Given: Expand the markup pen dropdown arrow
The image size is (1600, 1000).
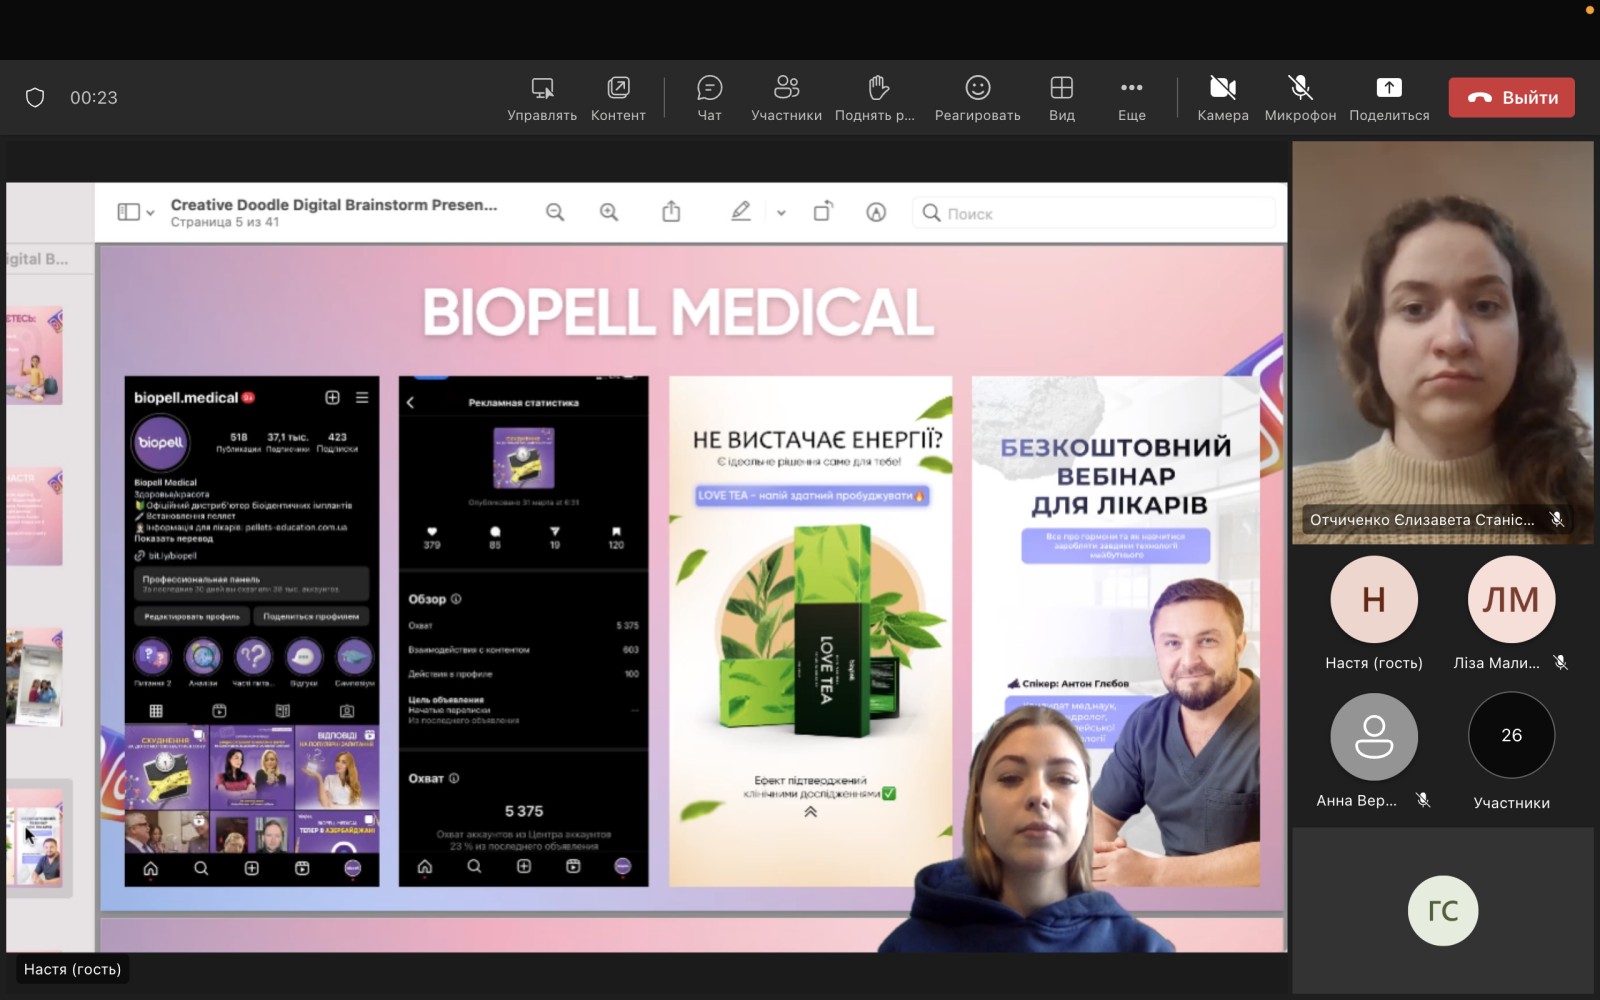Looking at the screenshot, I should coord(781,213).
